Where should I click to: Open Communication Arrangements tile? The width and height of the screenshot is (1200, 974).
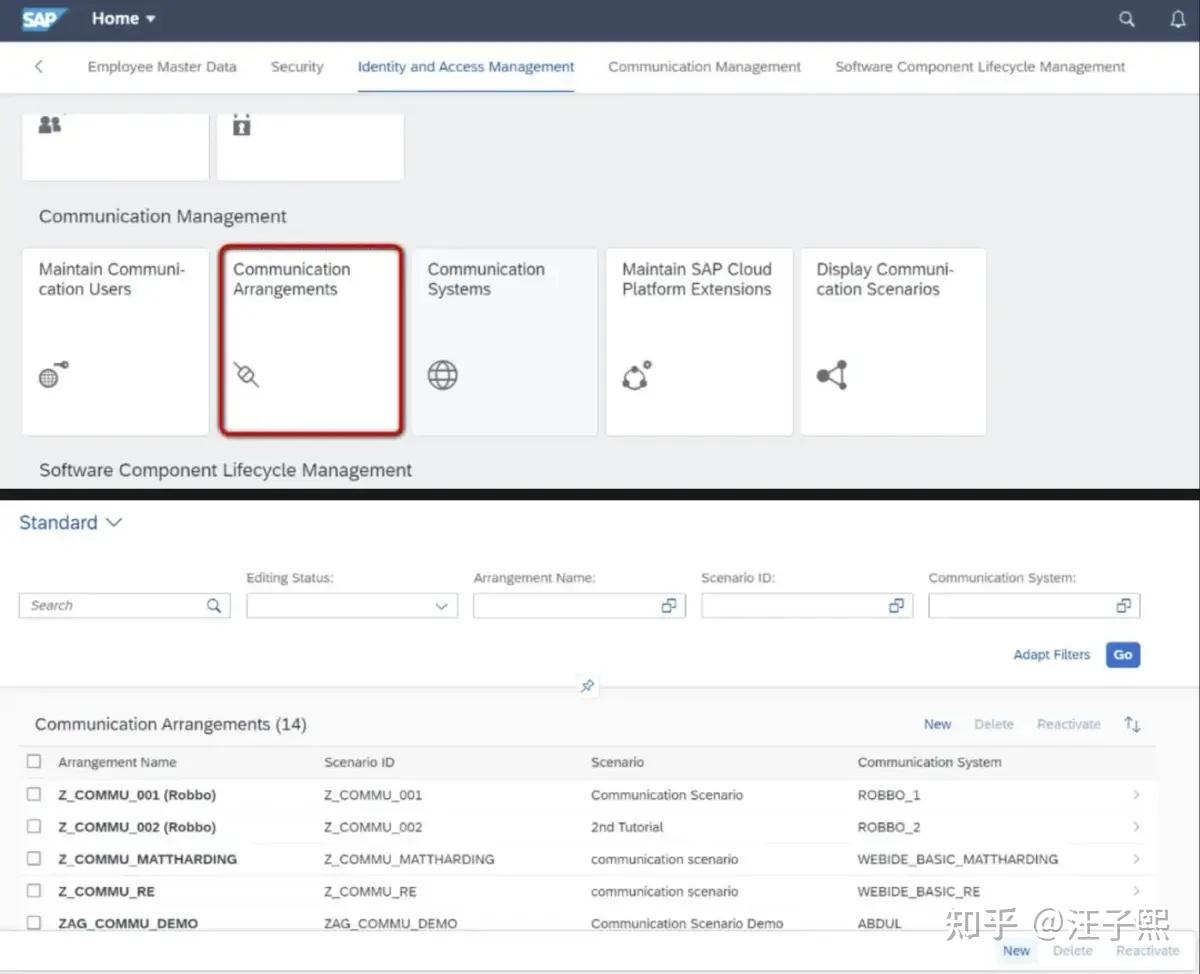311,341
